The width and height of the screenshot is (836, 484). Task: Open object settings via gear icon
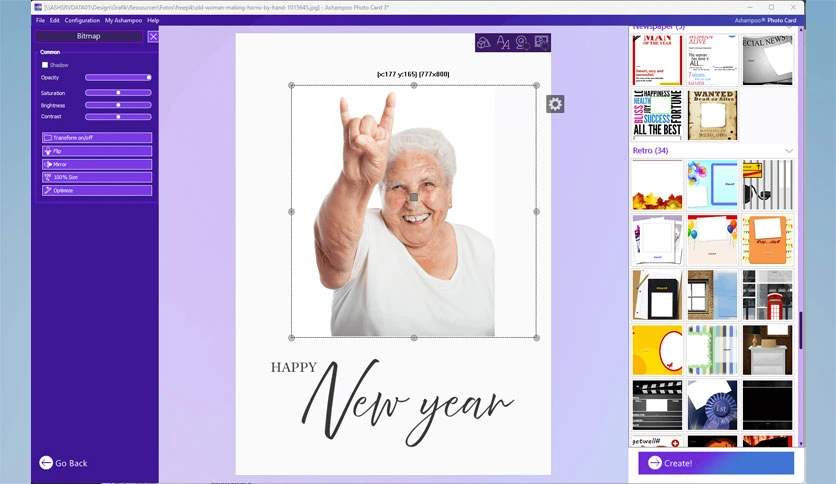[x=555, y=104]
